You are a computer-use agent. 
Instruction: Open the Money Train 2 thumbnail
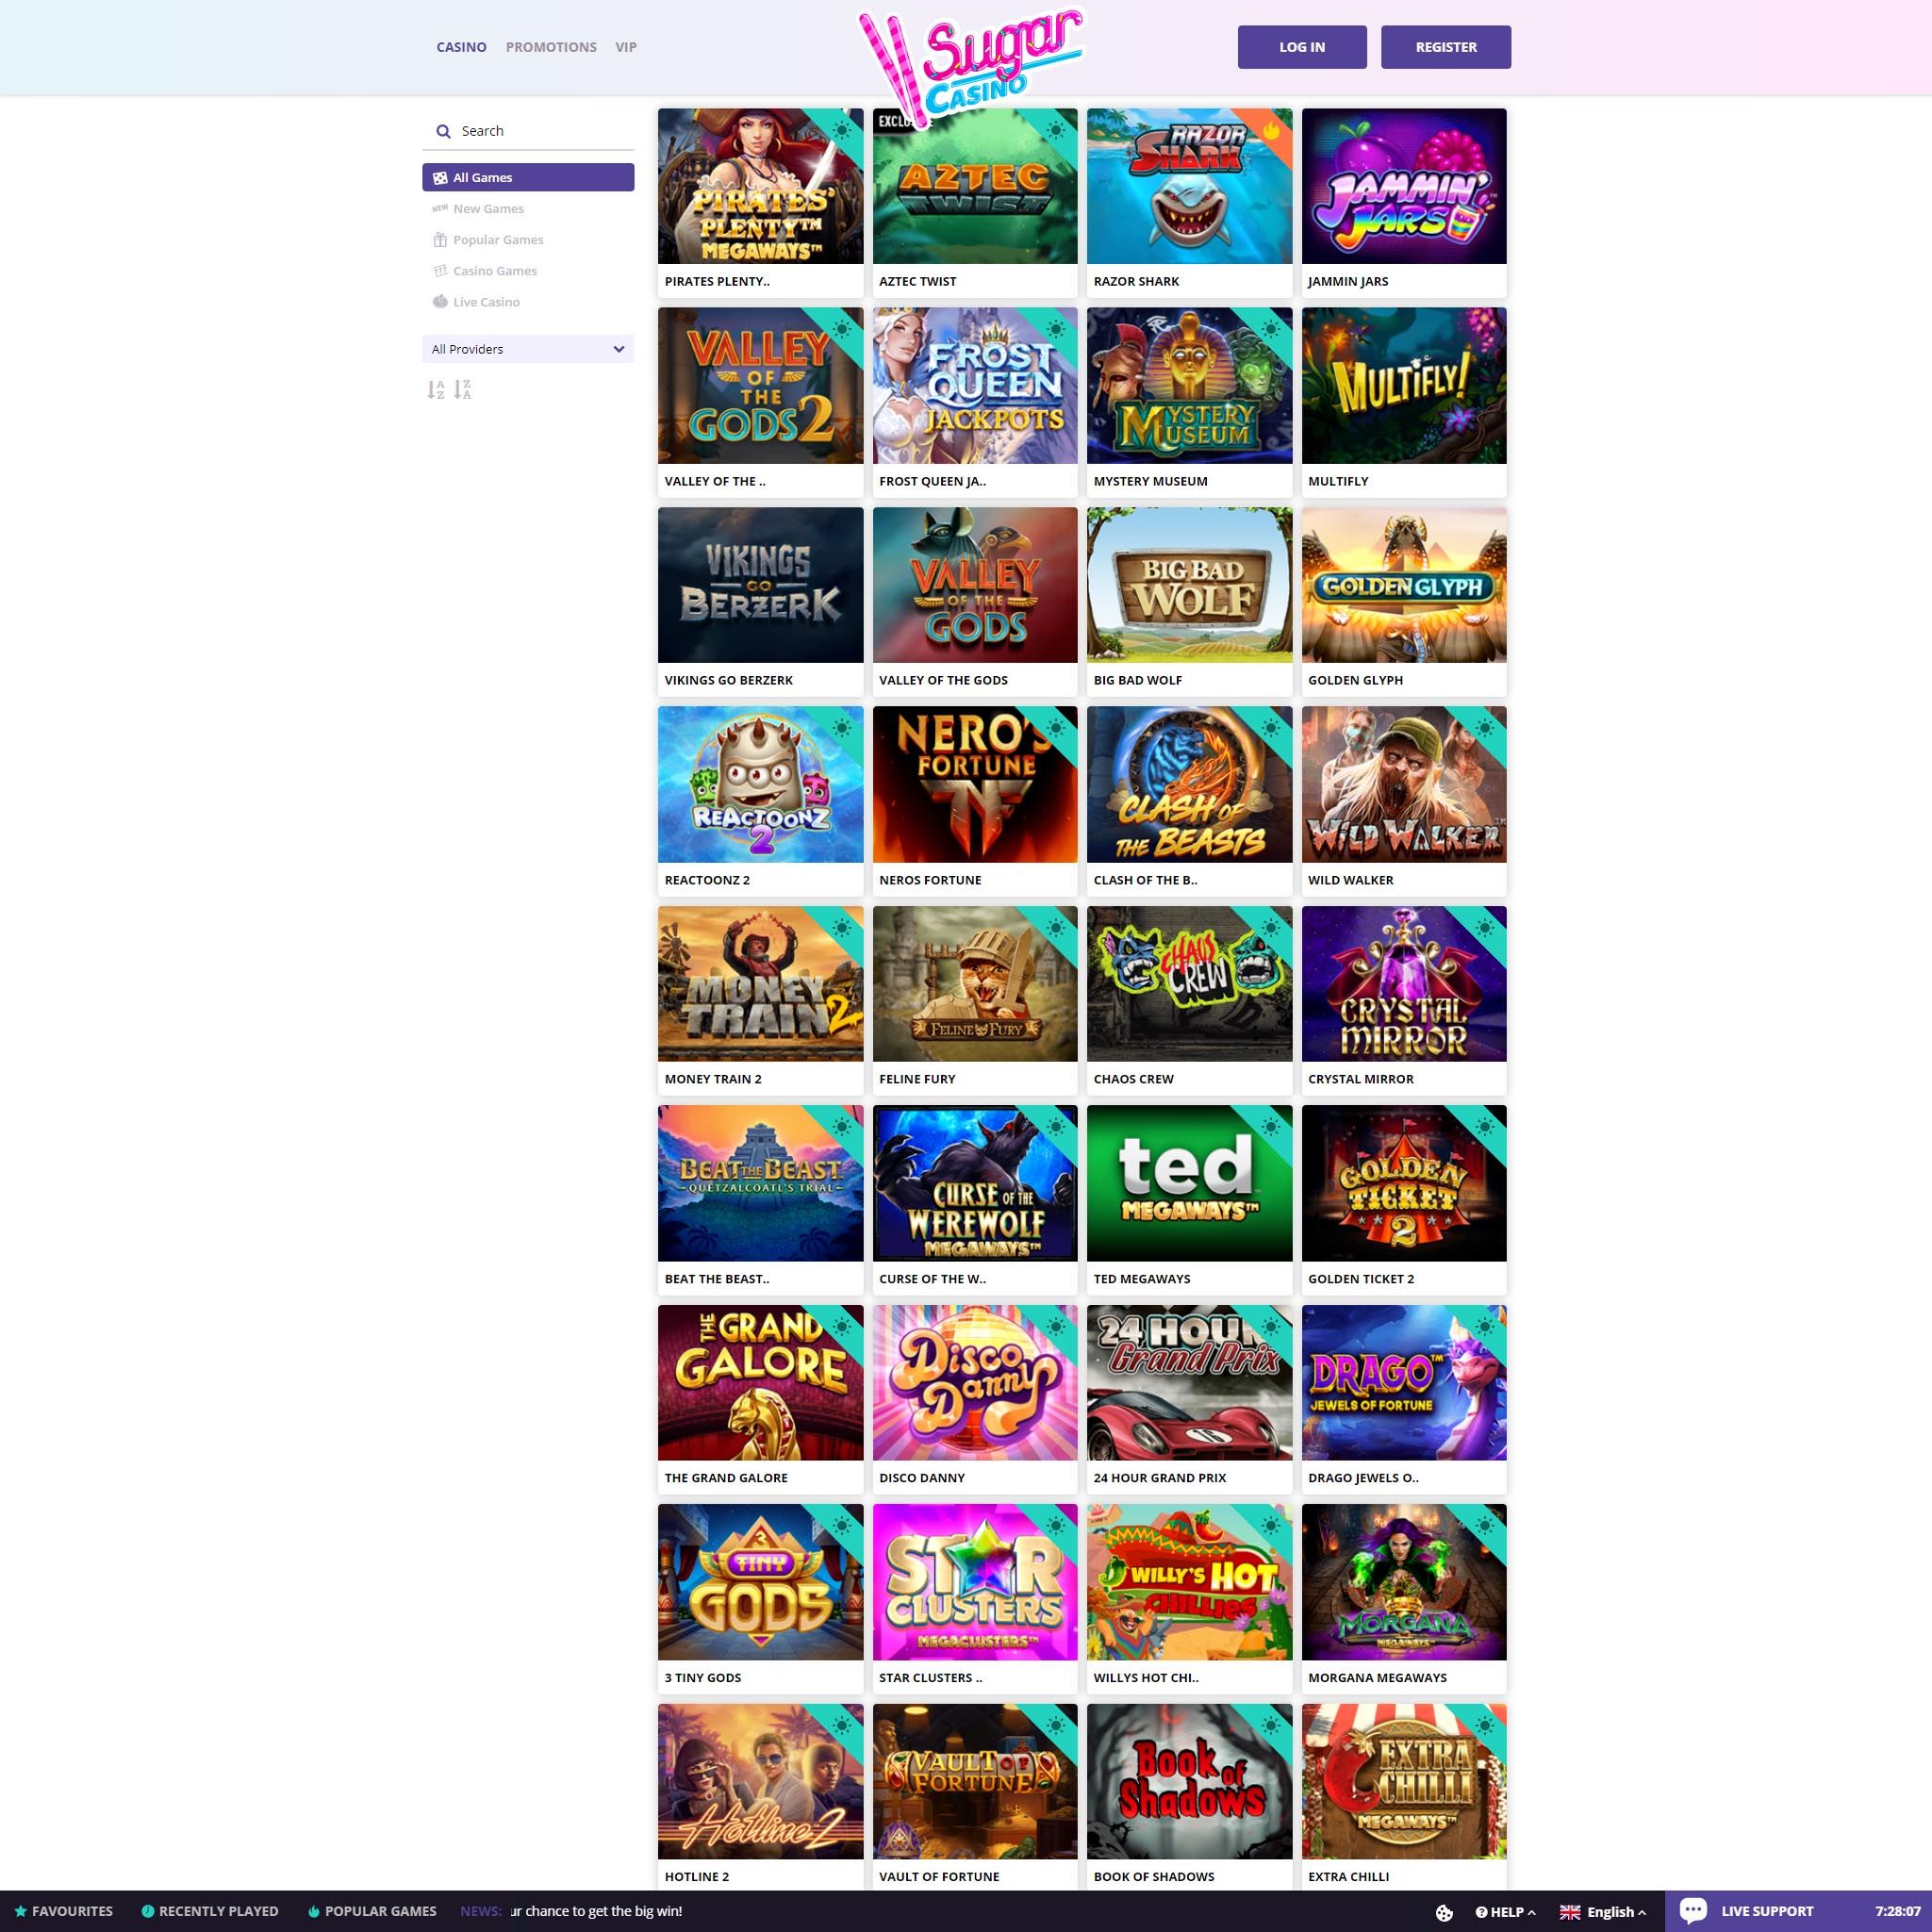coord(760,984)
